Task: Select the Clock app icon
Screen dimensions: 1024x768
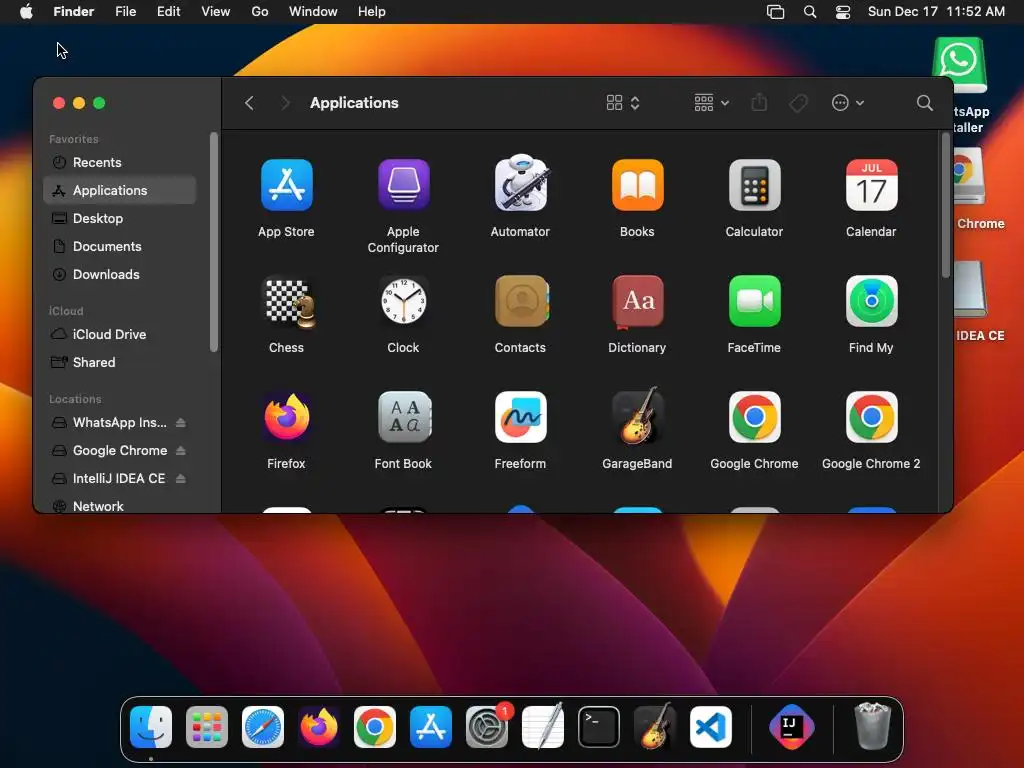Action: (404, 301)
